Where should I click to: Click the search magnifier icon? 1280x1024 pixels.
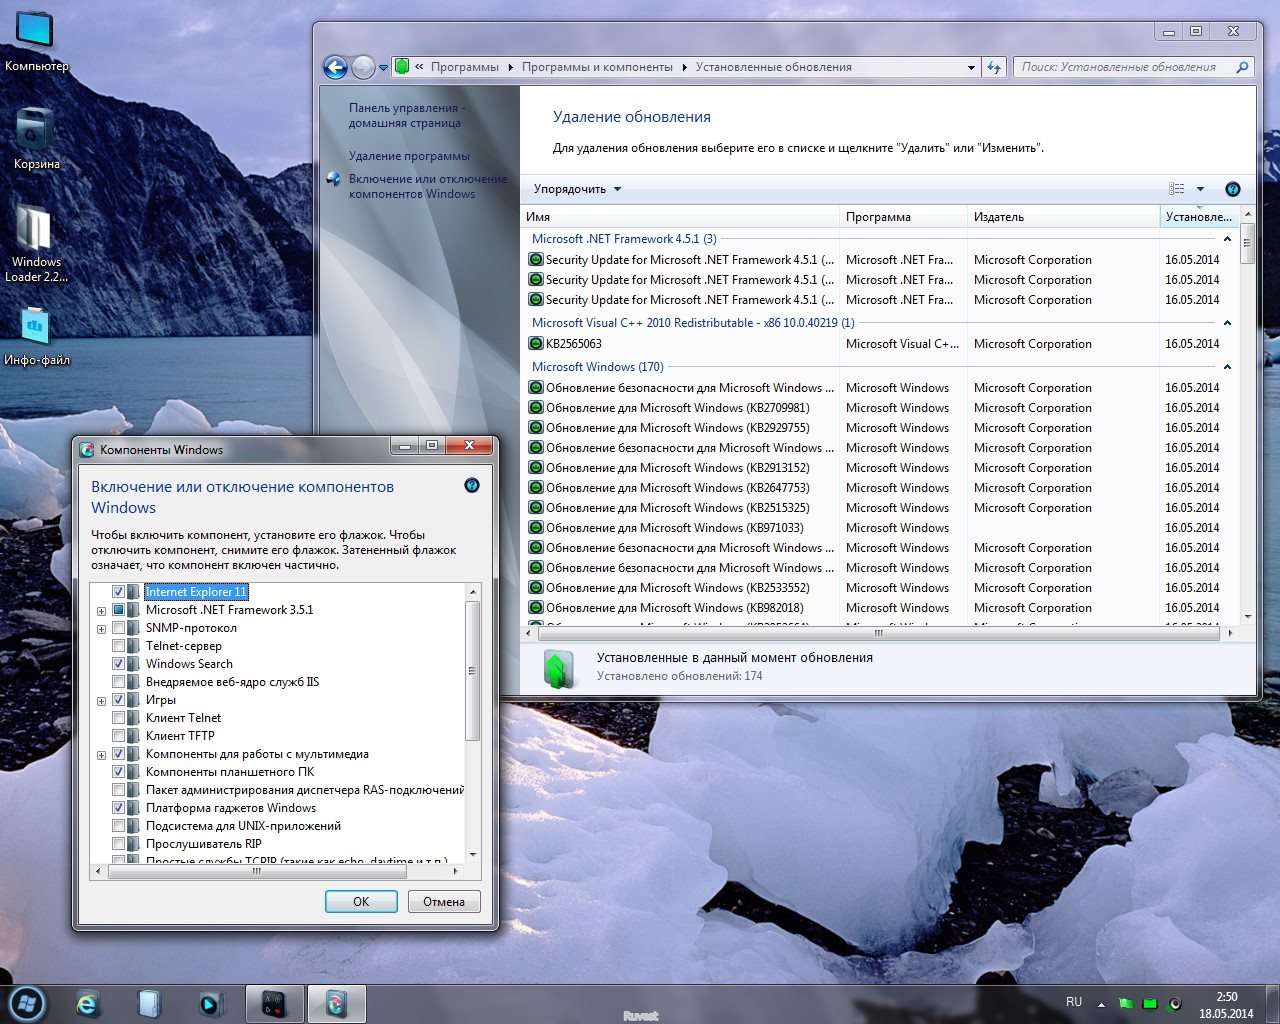(x=1242, y=67)
